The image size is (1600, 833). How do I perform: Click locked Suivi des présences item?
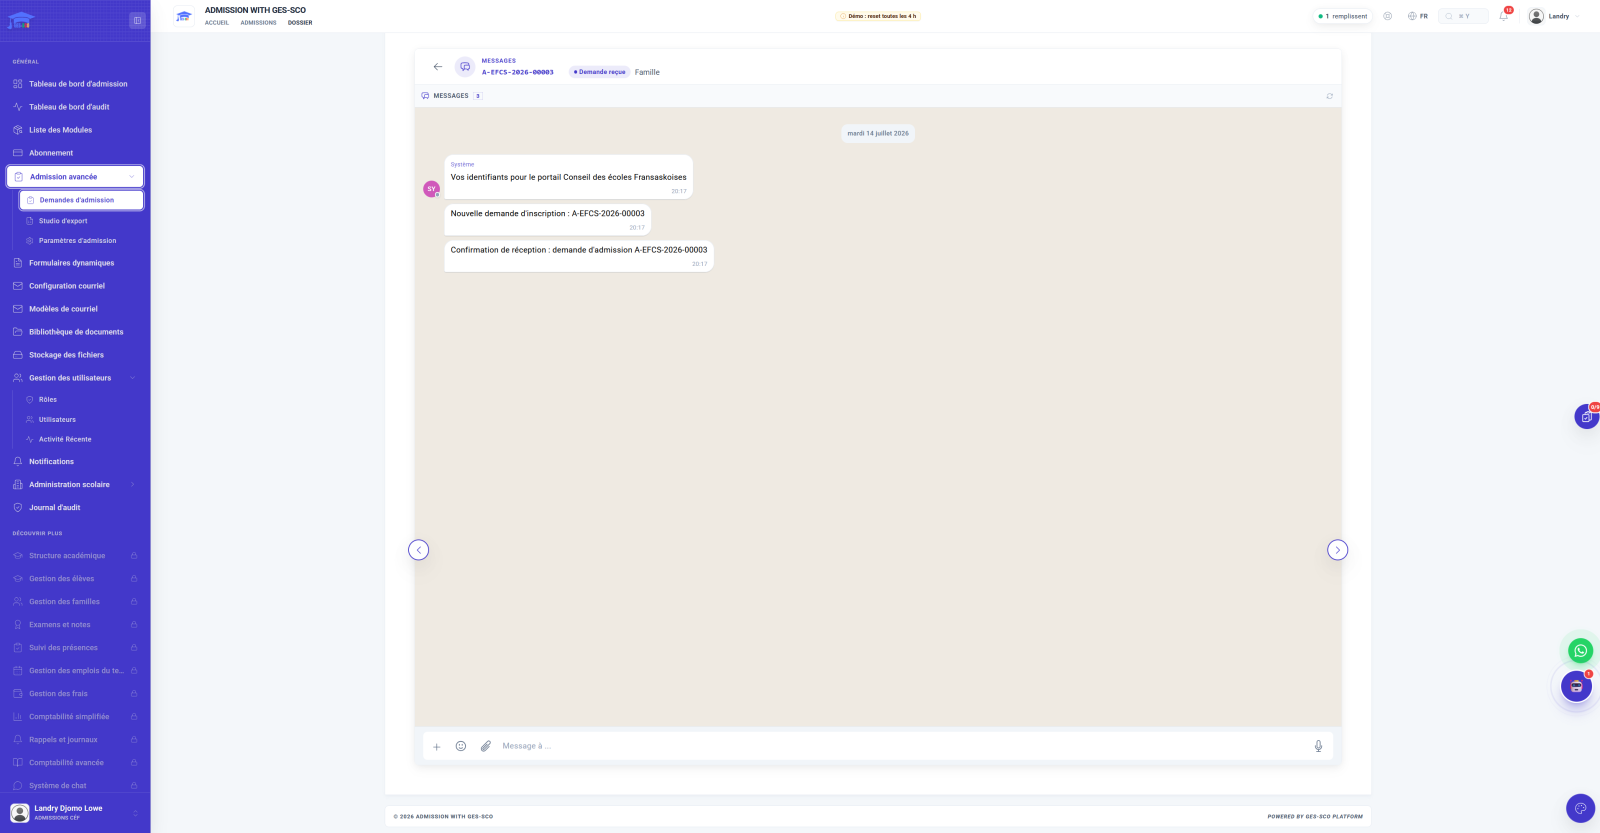(x=75, y=648)
